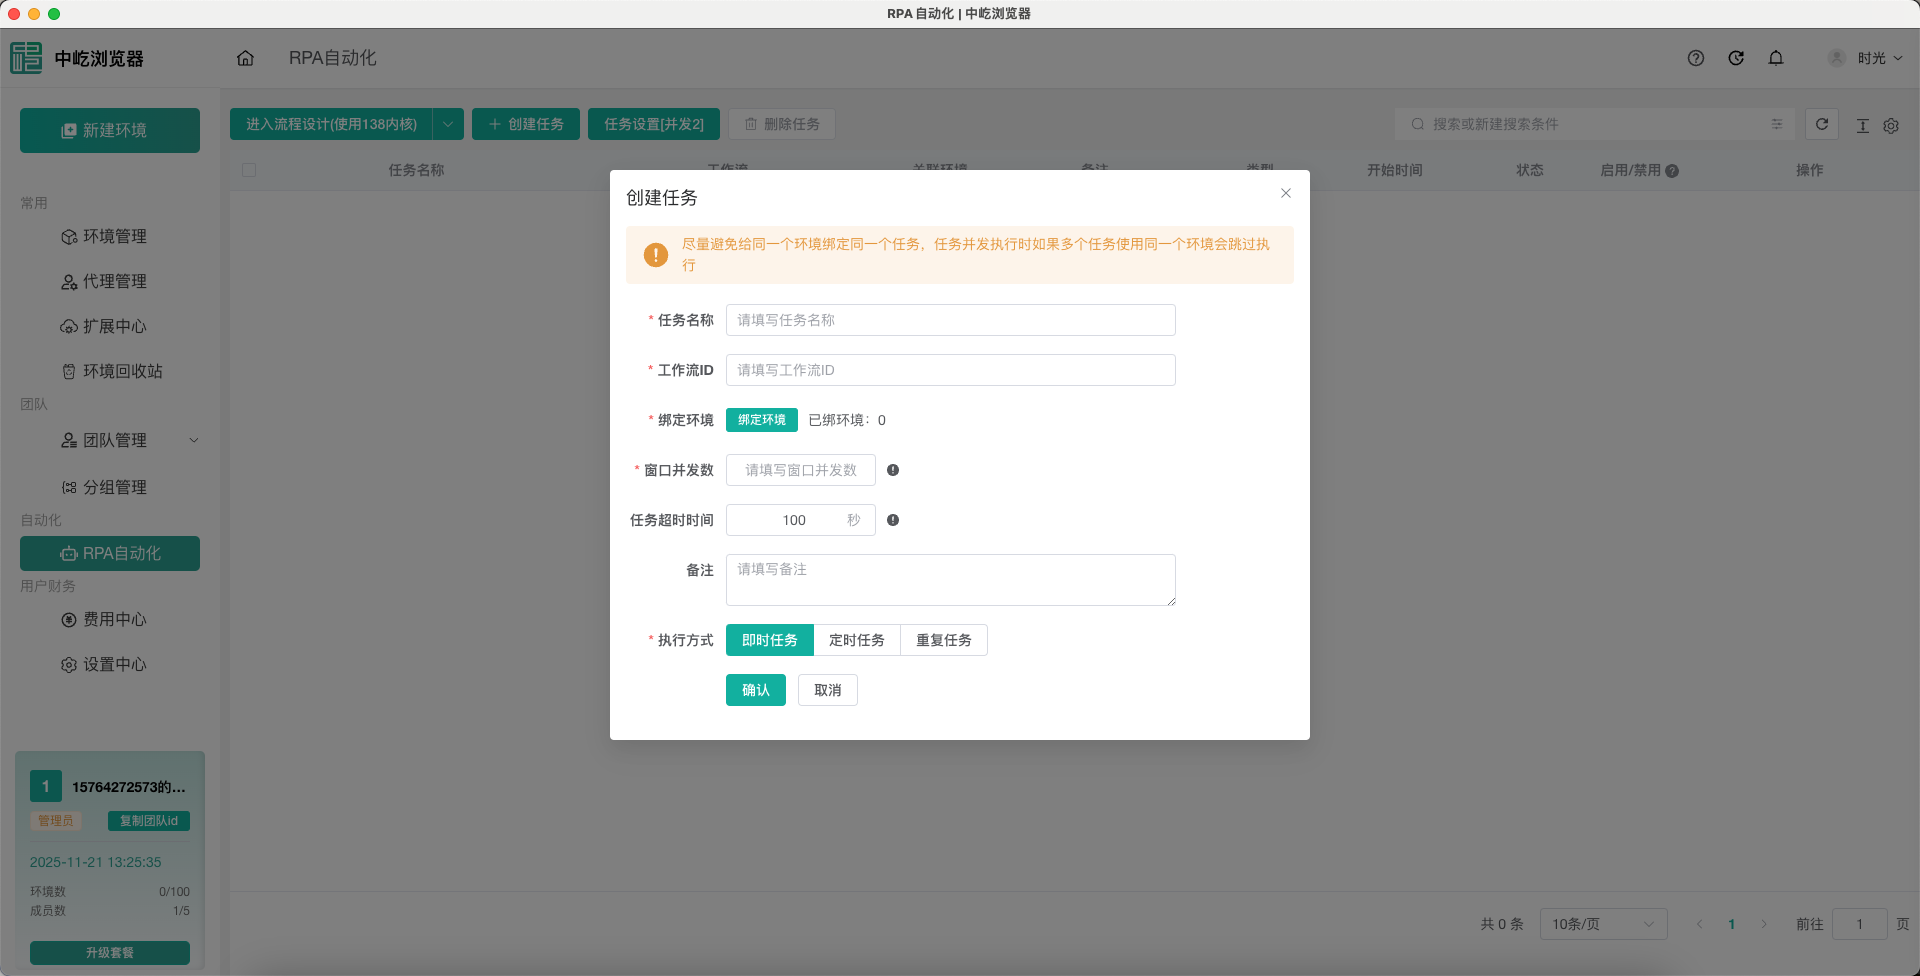This screenshot has height=976, width=1920.
Task: Click the refresh icon beside the search box
Action: (x=1822, y=124)
